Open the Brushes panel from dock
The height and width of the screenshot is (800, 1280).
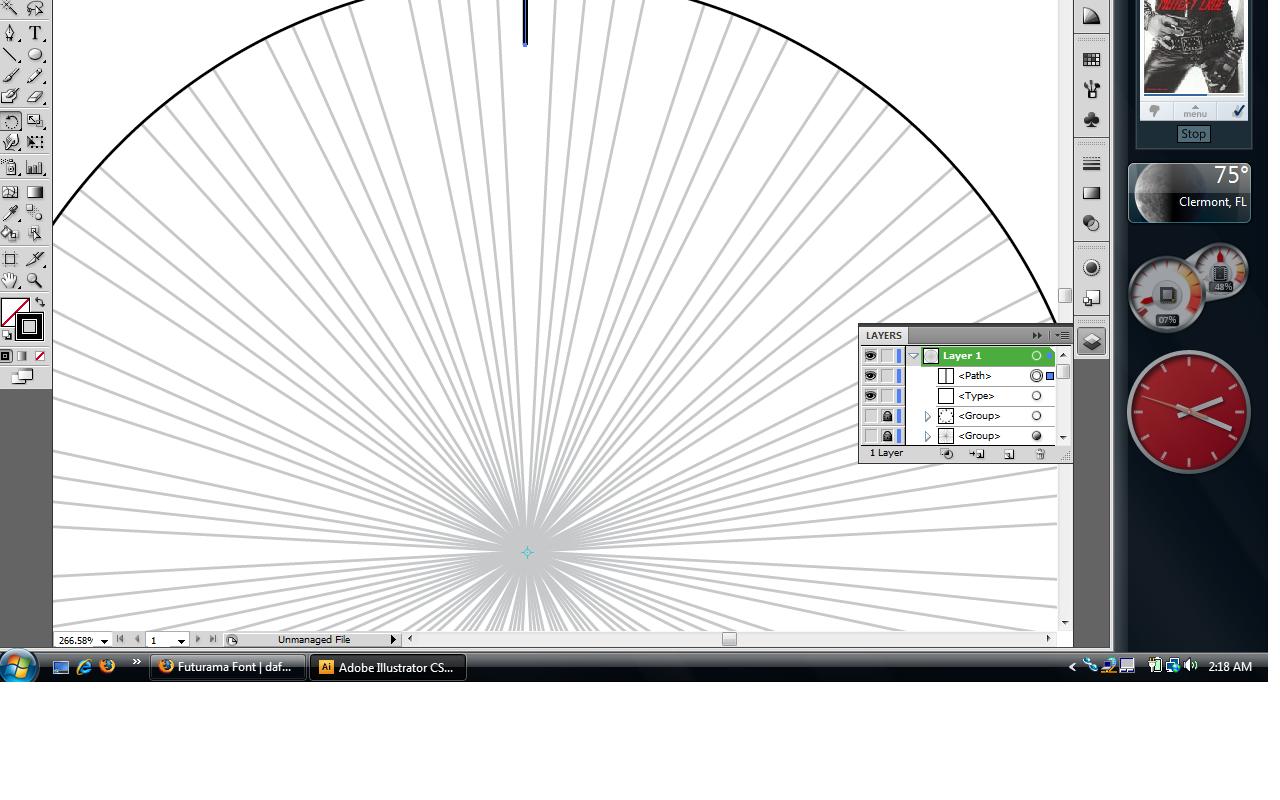[1091, 90]
